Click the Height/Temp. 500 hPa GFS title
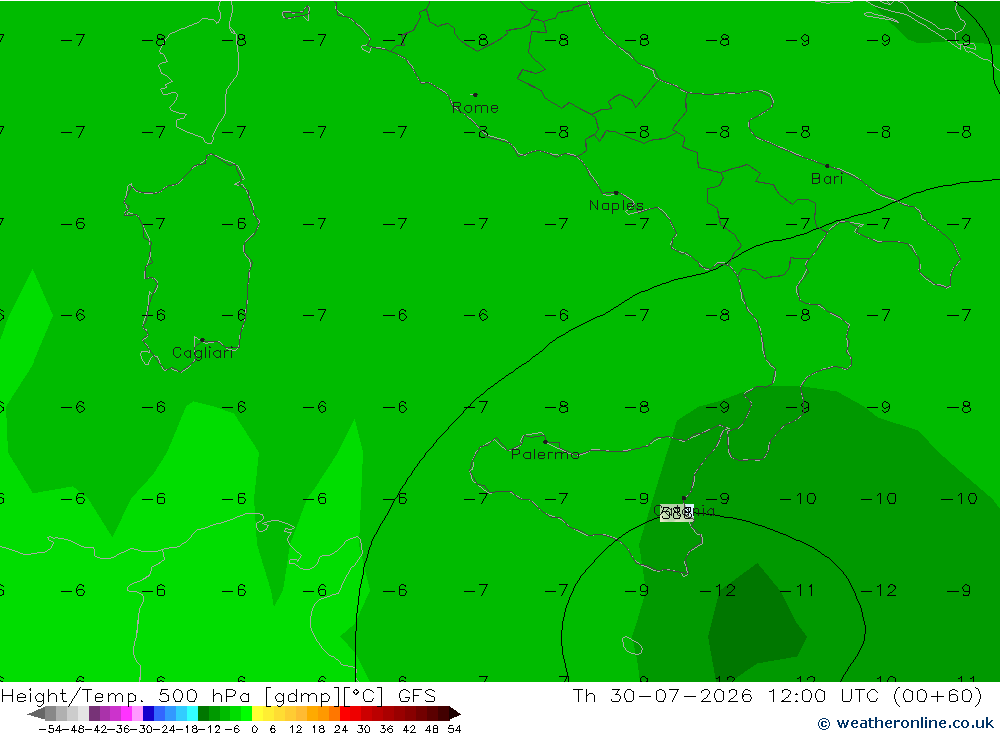 click(x=218, y=695)
